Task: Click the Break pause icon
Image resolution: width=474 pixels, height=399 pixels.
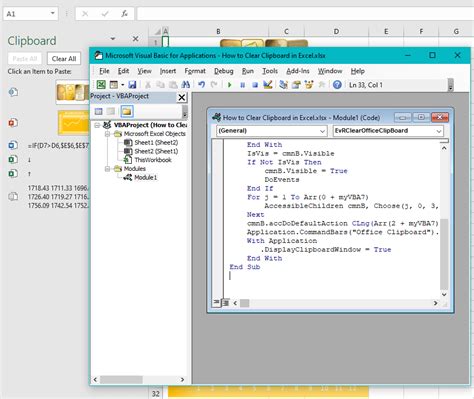Action: 242,85
